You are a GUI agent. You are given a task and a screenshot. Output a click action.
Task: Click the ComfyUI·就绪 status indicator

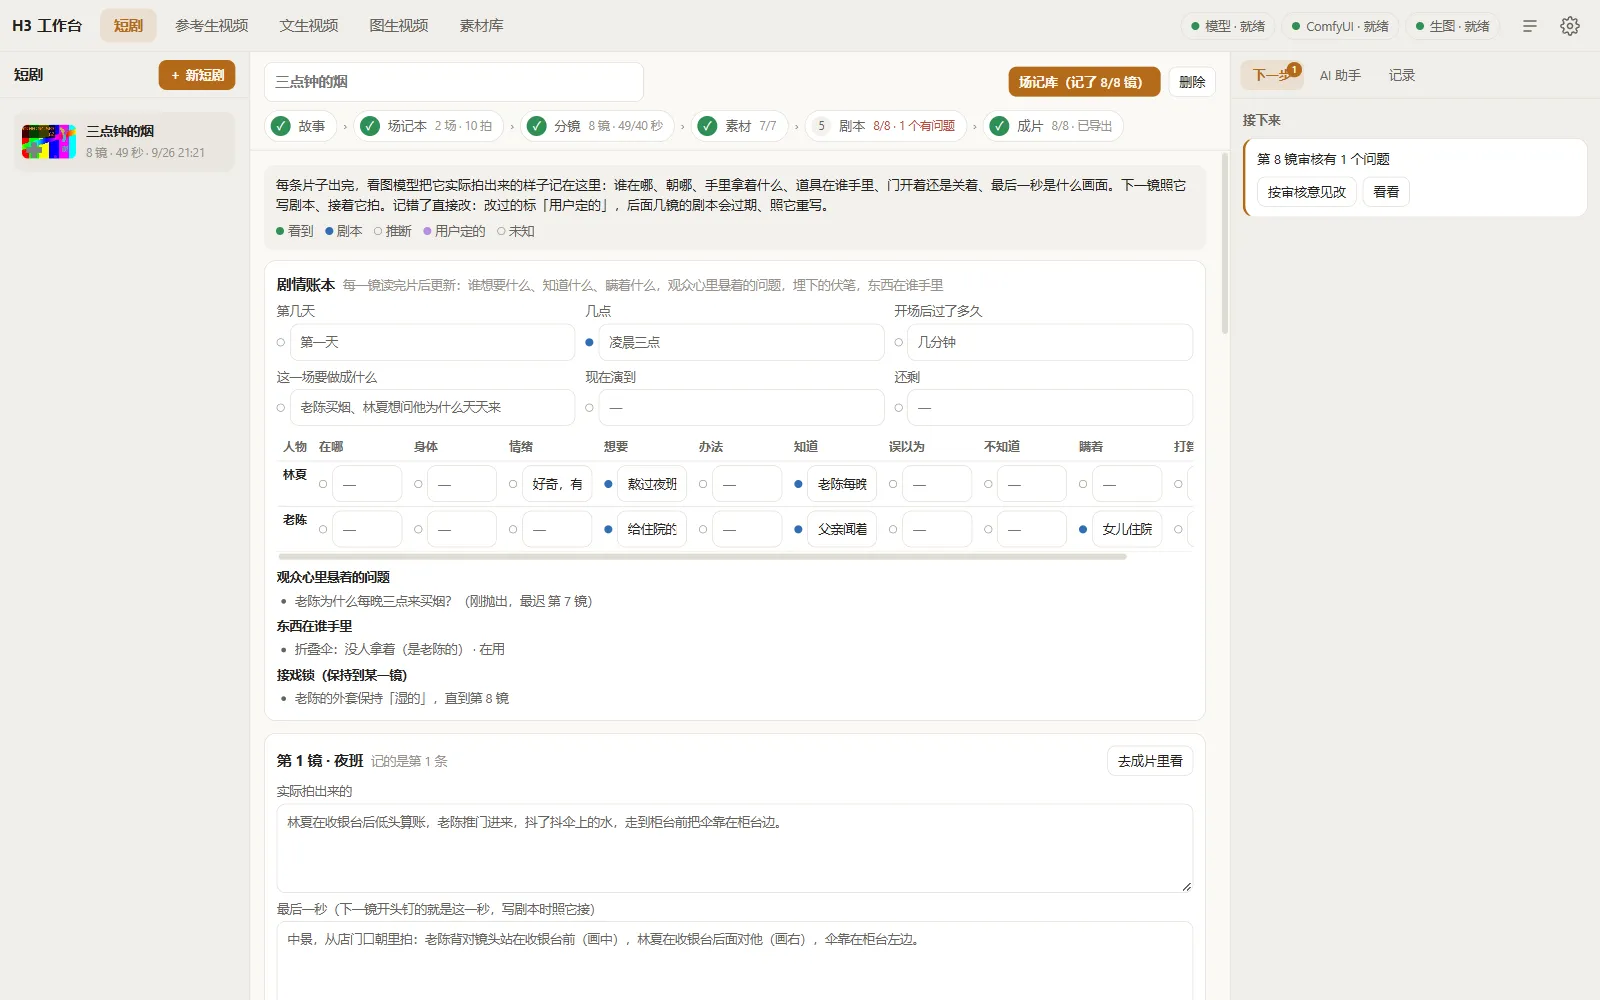(1340, 26)
